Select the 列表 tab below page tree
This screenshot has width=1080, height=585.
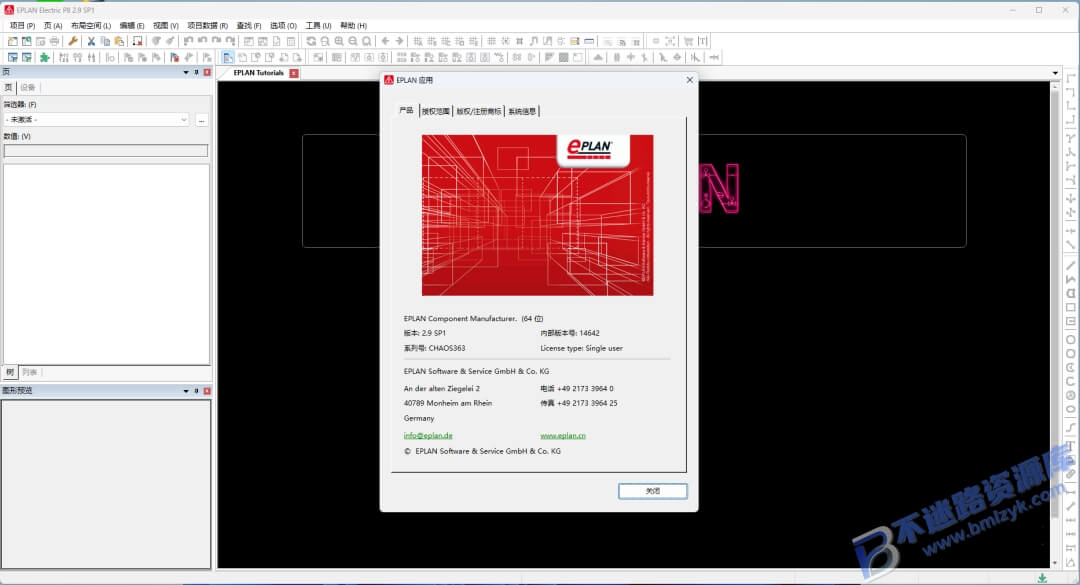(x=30, y=372)
